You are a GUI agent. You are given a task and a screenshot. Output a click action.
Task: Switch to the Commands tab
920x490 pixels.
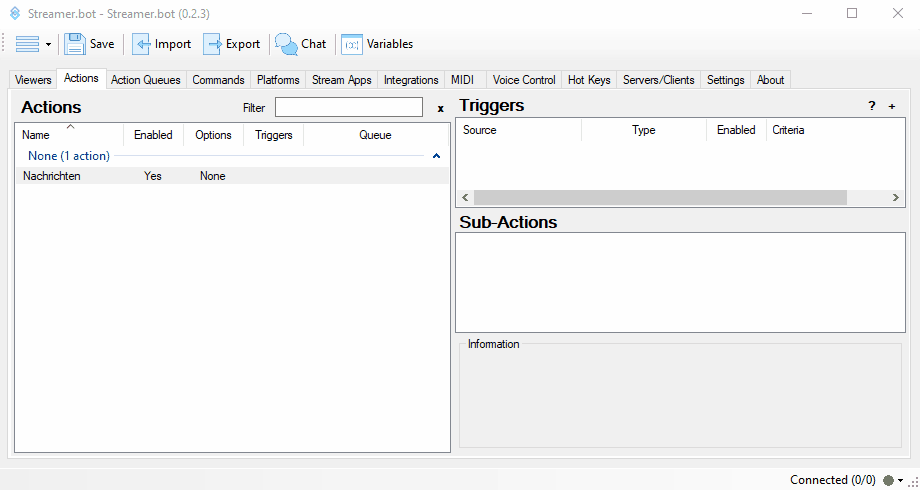pos(218,80)
